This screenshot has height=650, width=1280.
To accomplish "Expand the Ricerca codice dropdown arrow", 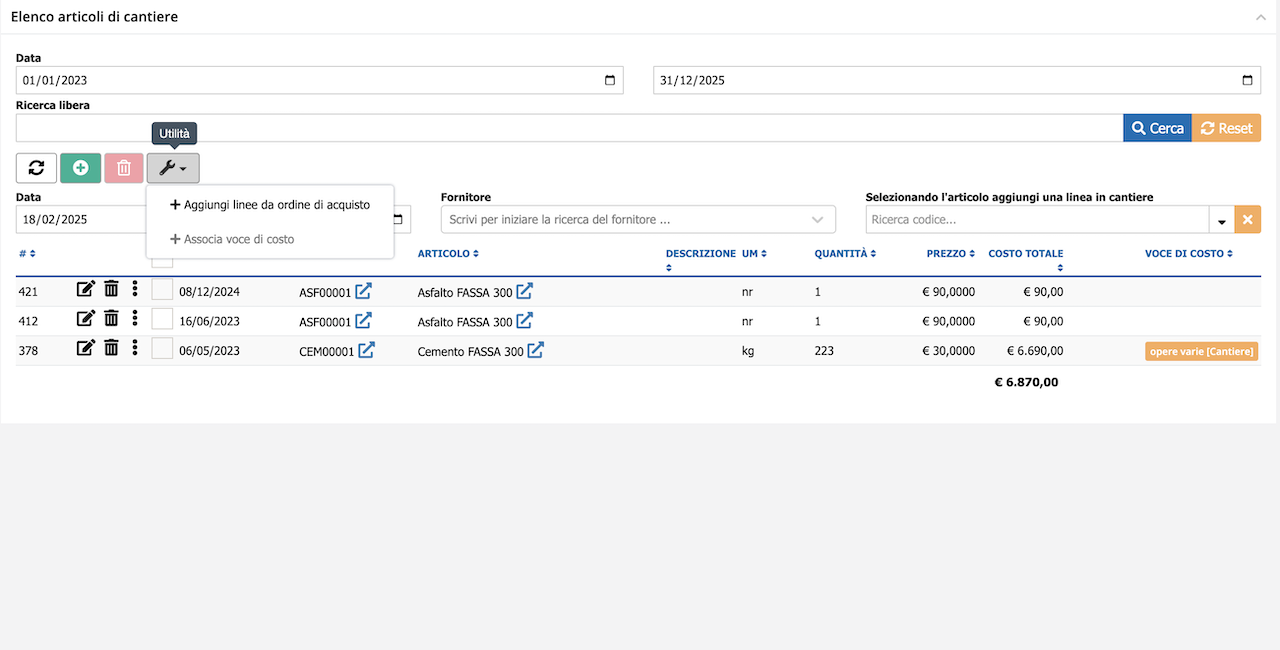I will coord(1221,220).
